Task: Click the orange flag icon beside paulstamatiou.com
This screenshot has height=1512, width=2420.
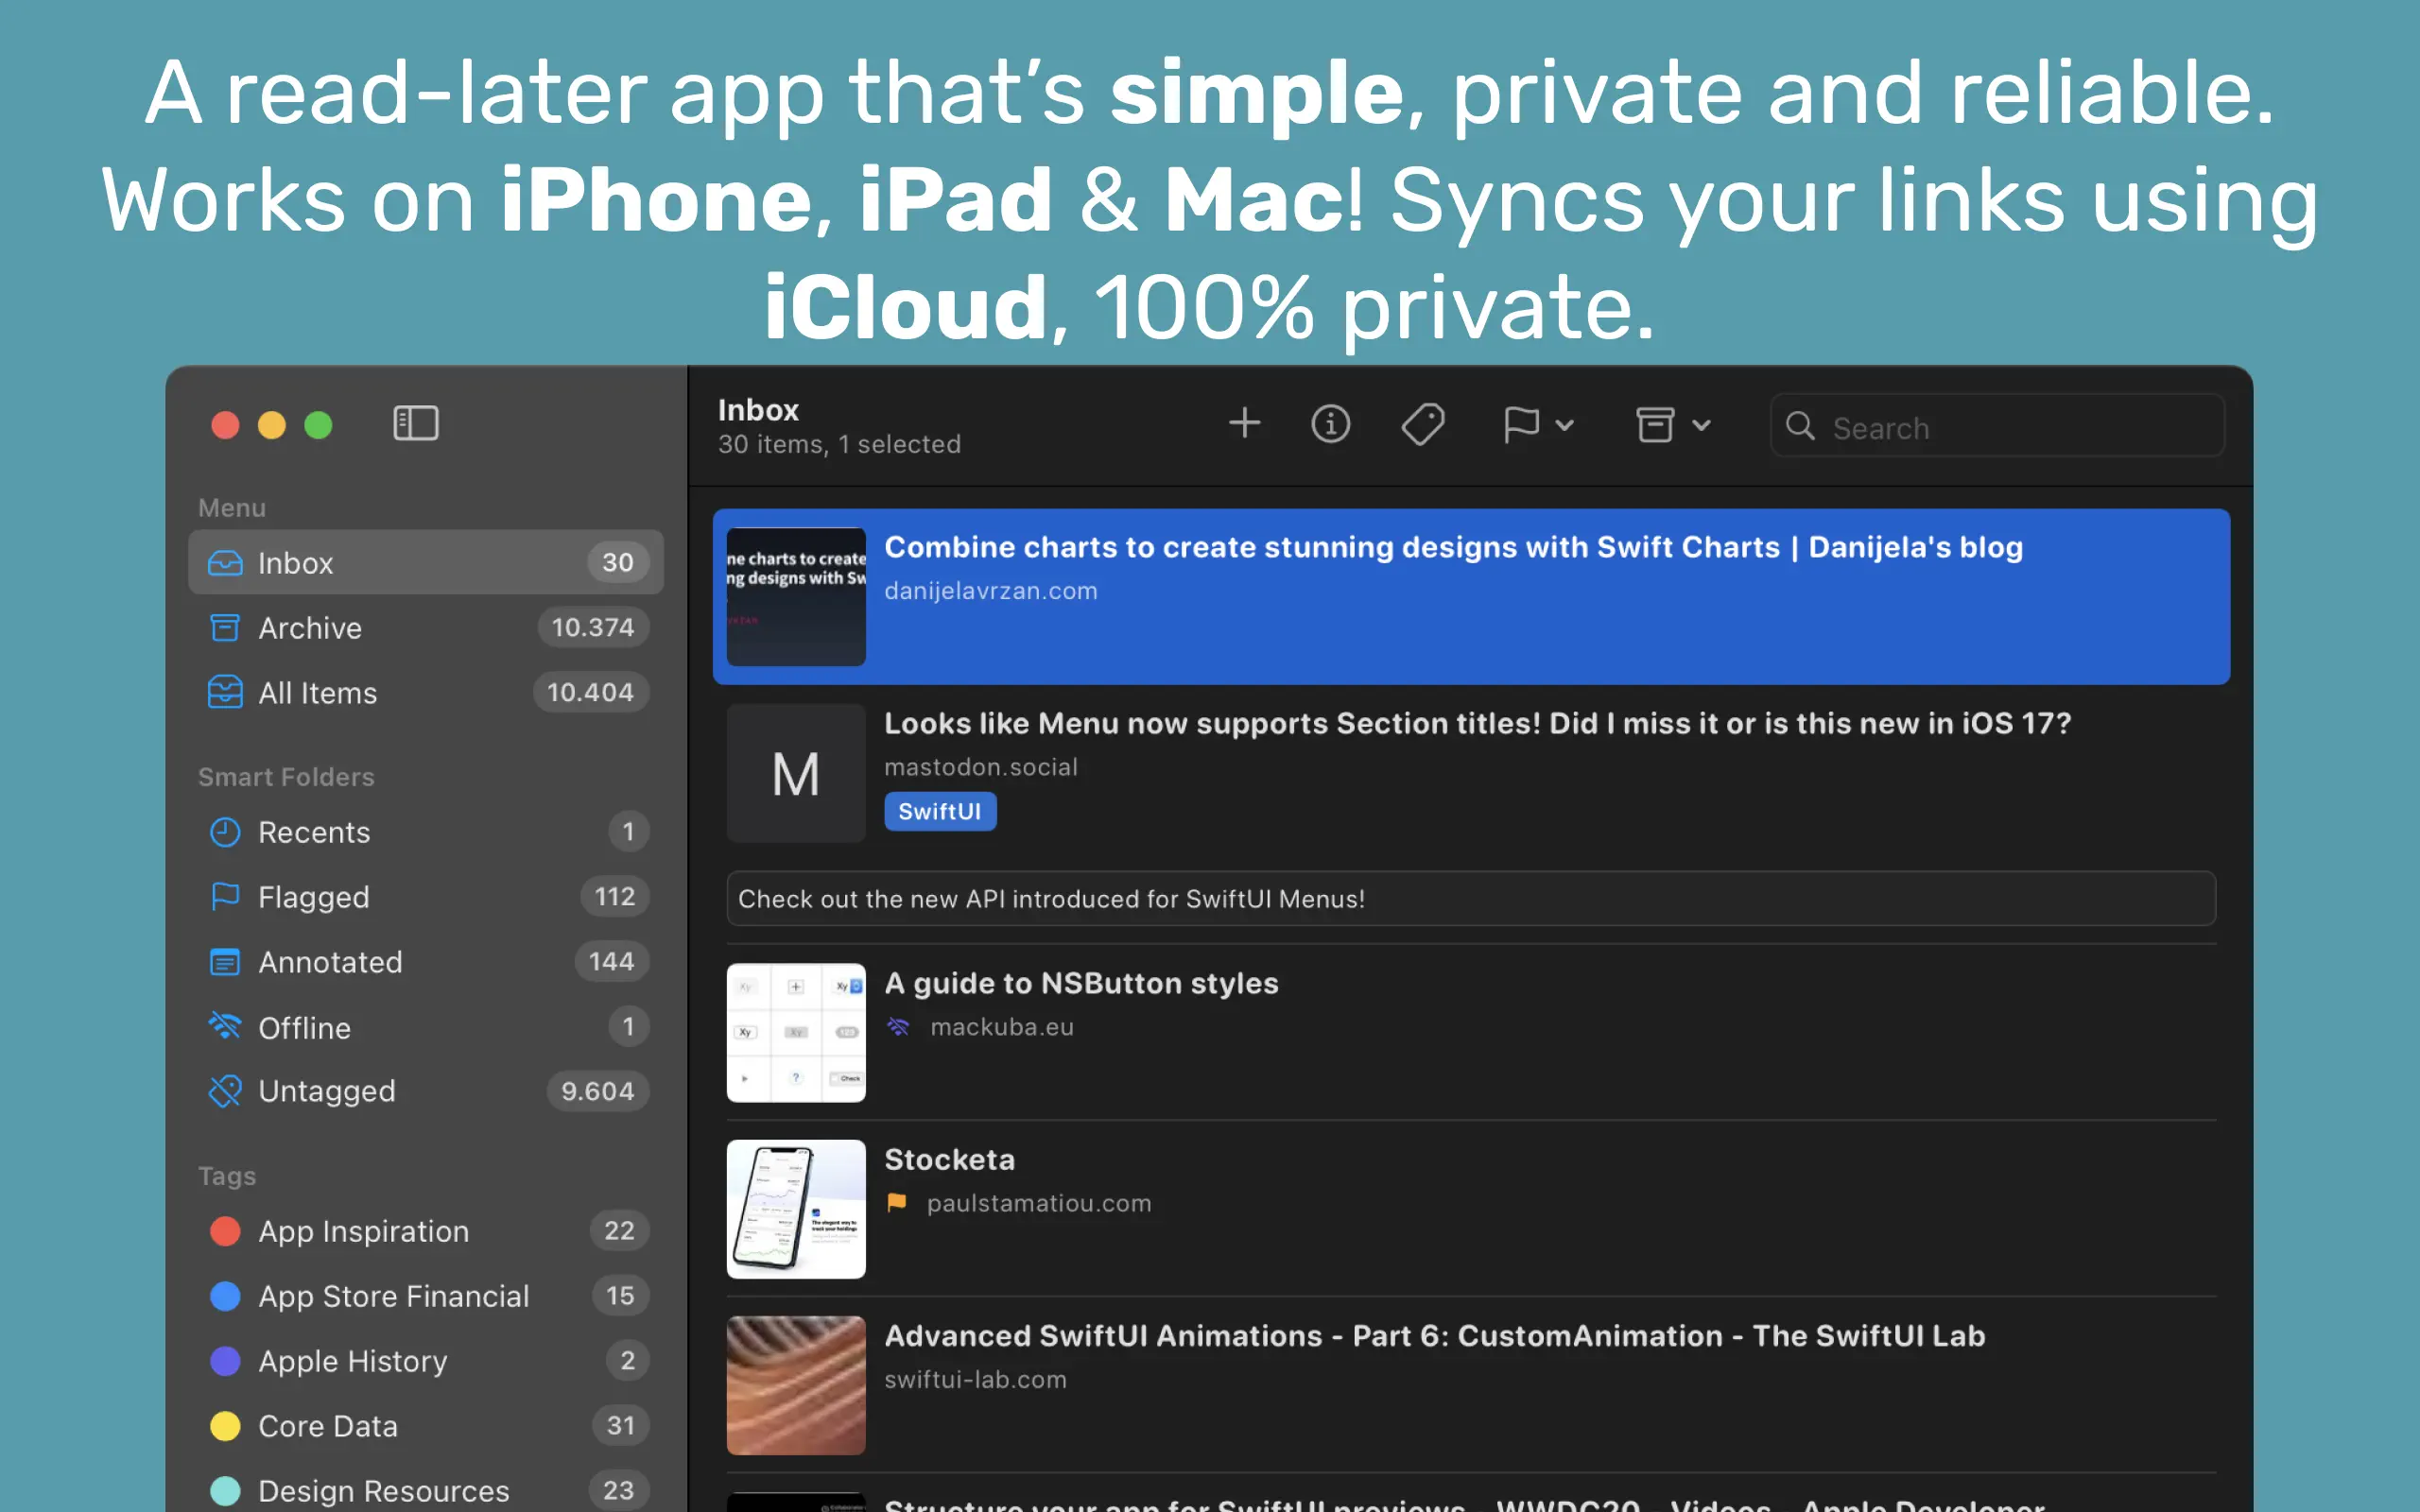Action: click(x=897, y=1203)
